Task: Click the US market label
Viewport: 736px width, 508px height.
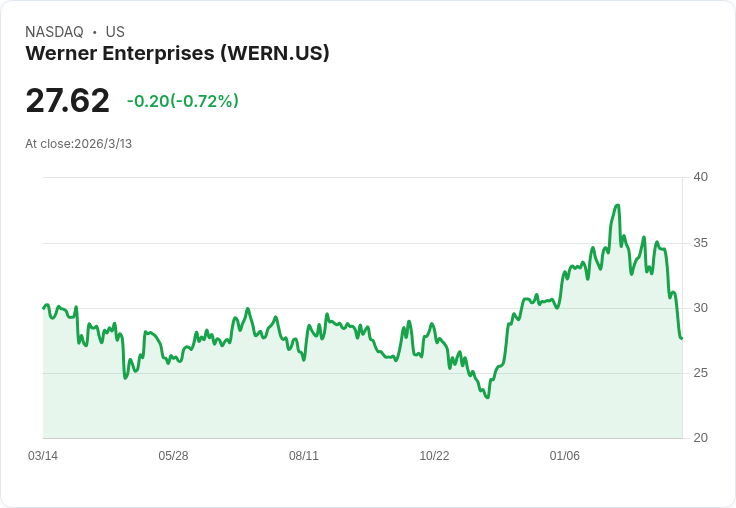Action: (115, 32)
